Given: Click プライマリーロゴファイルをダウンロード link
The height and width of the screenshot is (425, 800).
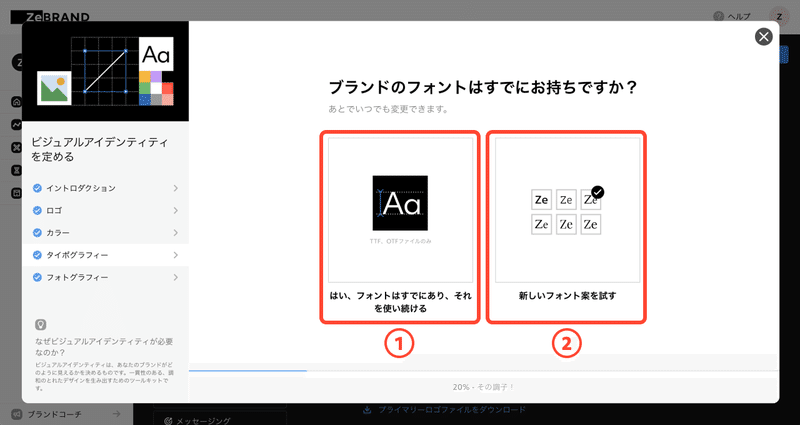Looking at the screenshot, I should click(444, 410).
